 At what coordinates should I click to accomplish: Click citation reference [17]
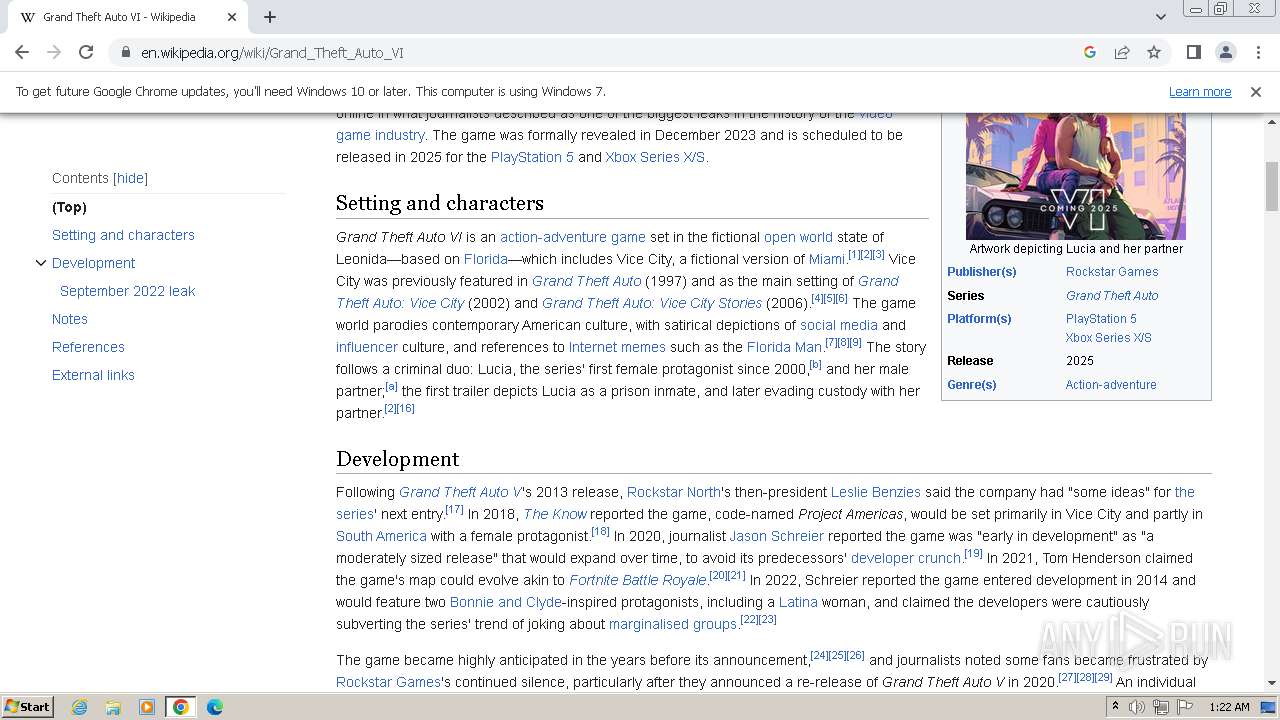(x=454, y=510)
